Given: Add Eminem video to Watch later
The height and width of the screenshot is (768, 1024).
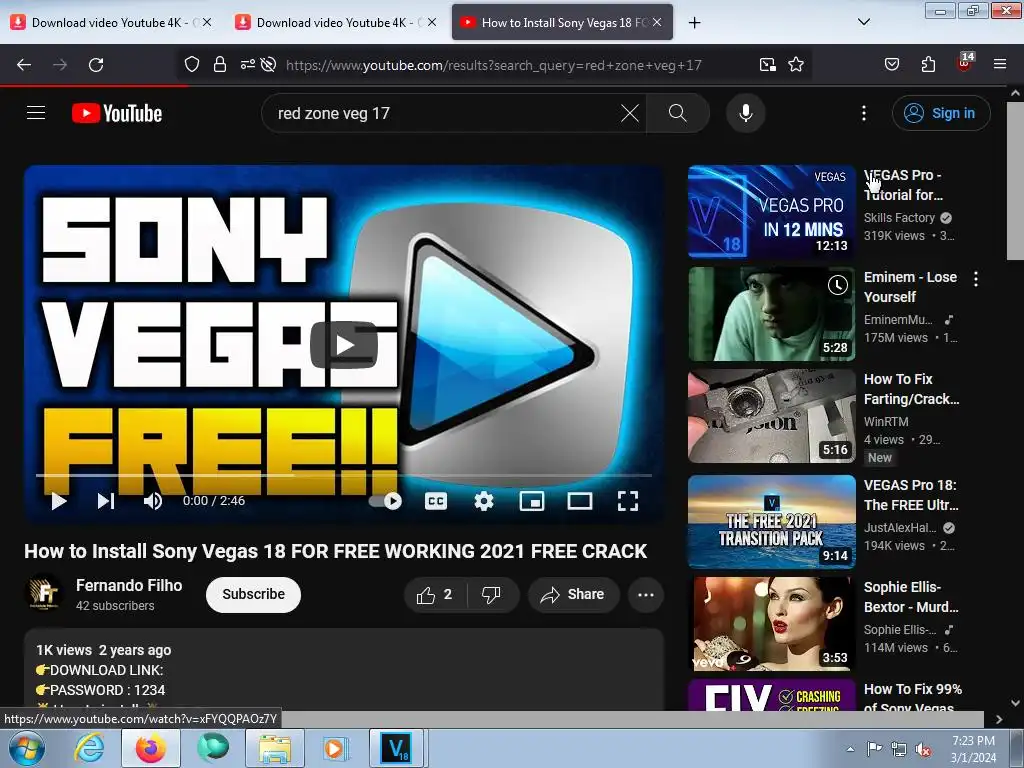Looking at the screenshot, I should click(838, 285).
